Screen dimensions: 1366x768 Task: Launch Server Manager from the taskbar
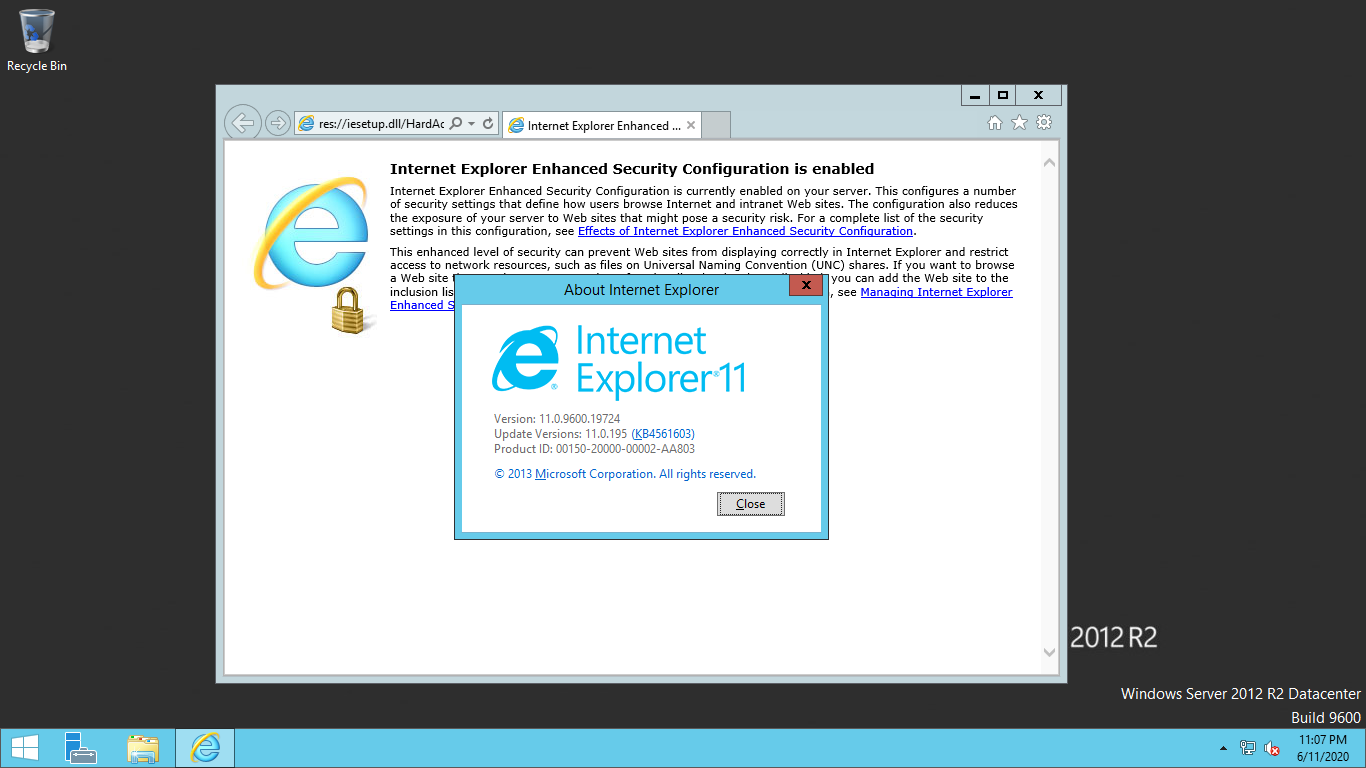click(80, 748)
